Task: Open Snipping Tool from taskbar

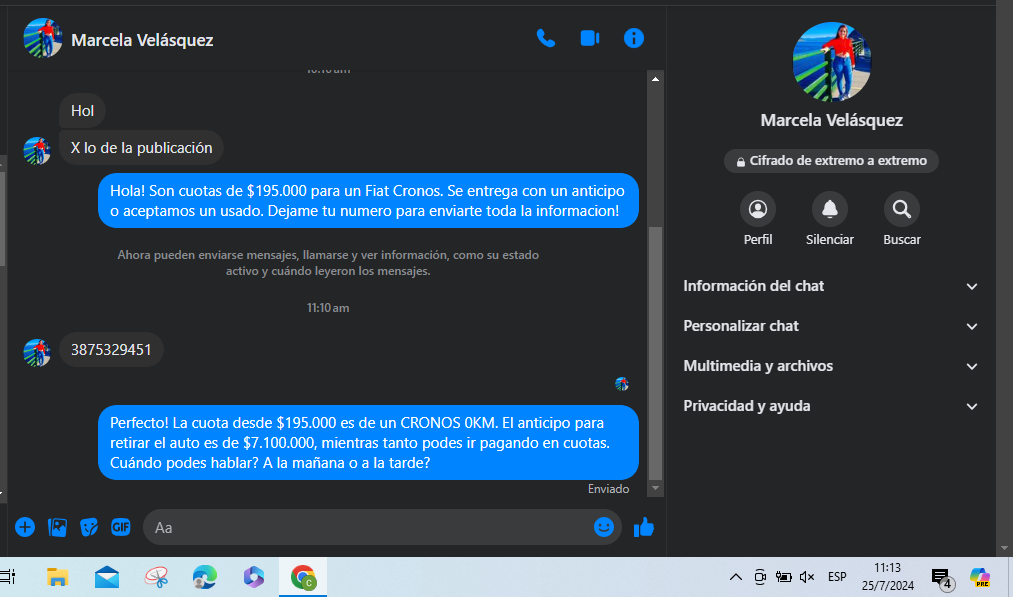Action: click(x=156, y=577)
